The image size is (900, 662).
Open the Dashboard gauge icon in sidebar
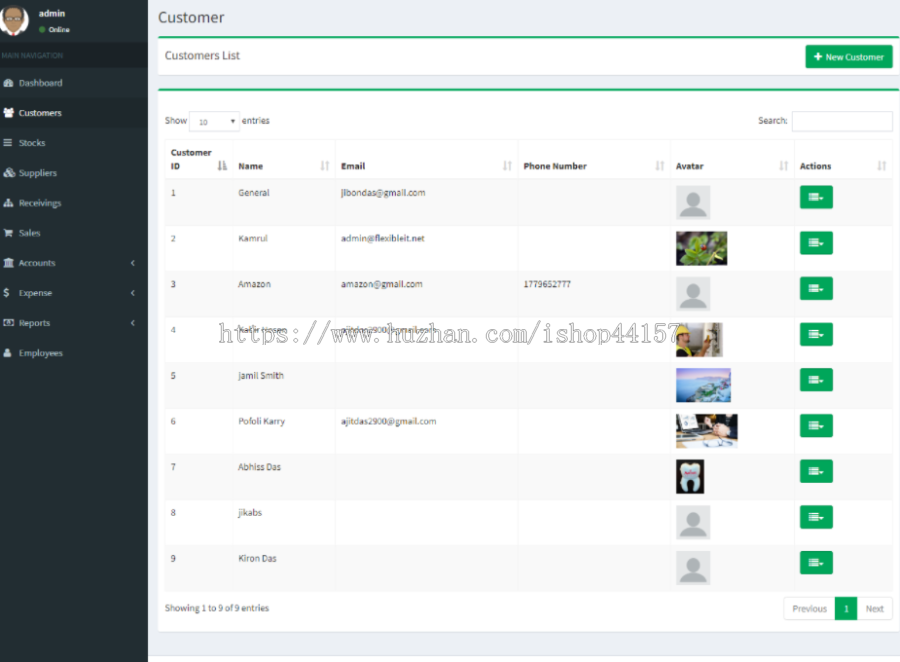pyautogui.click(x=8, y=83)
